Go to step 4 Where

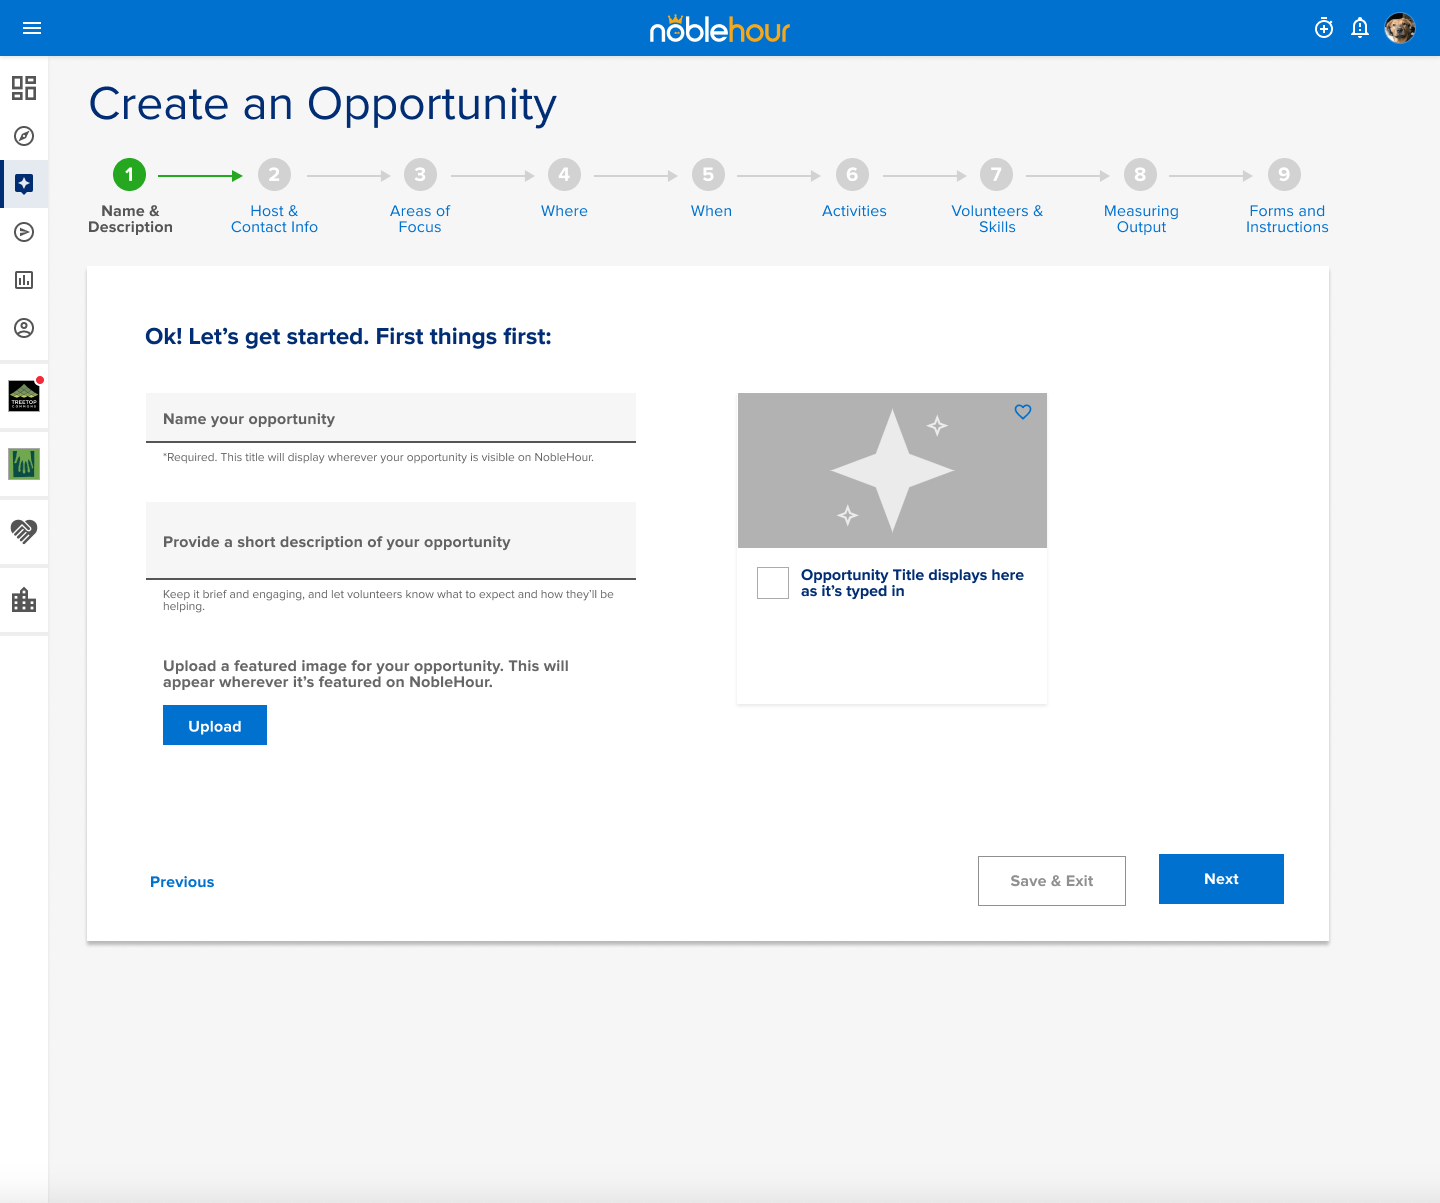click(x=564, y=190)
